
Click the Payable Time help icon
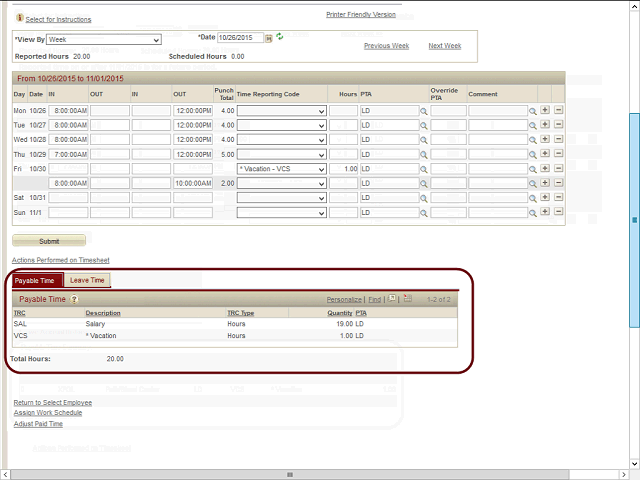(75, 299)
